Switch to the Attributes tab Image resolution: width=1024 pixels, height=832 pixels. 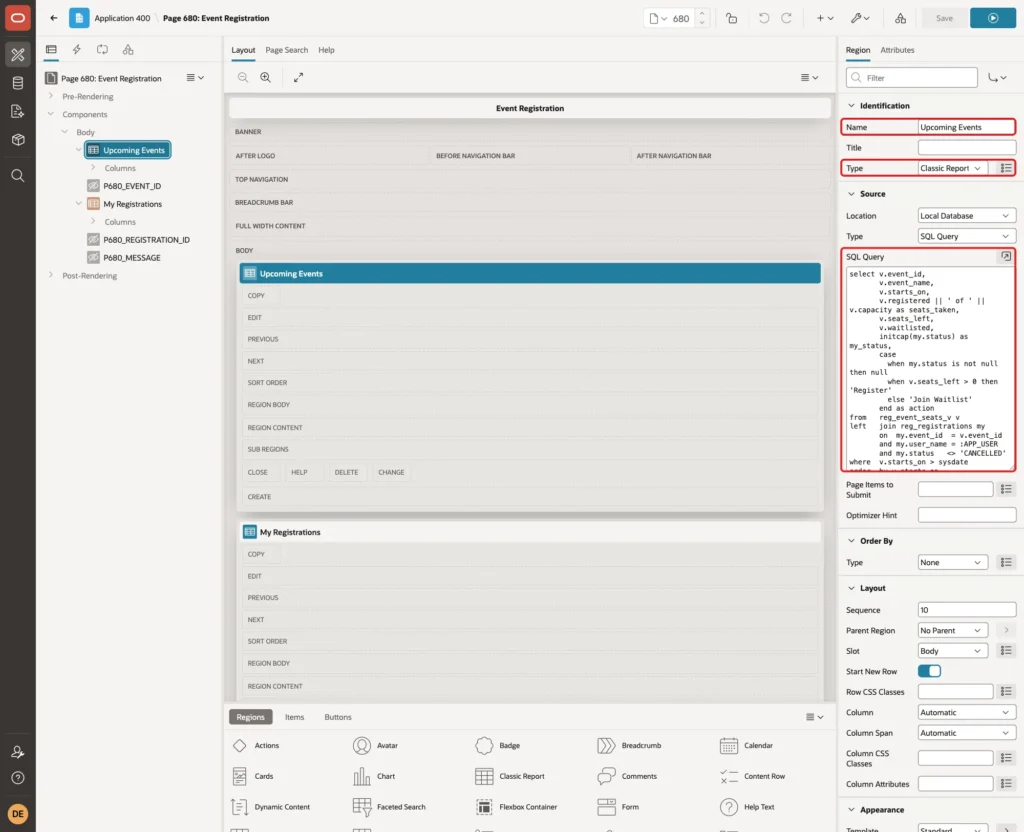[x=897, y=50]
